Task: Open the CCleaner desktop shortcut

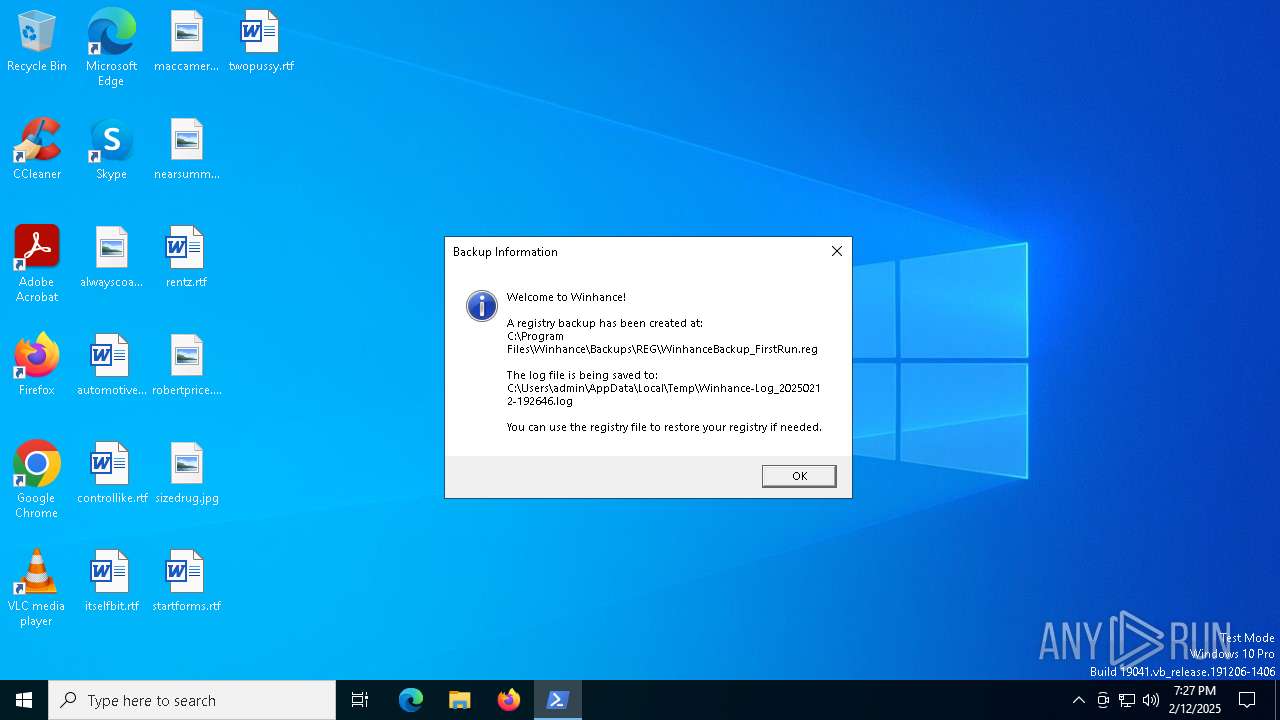Action: coord(37,149)
